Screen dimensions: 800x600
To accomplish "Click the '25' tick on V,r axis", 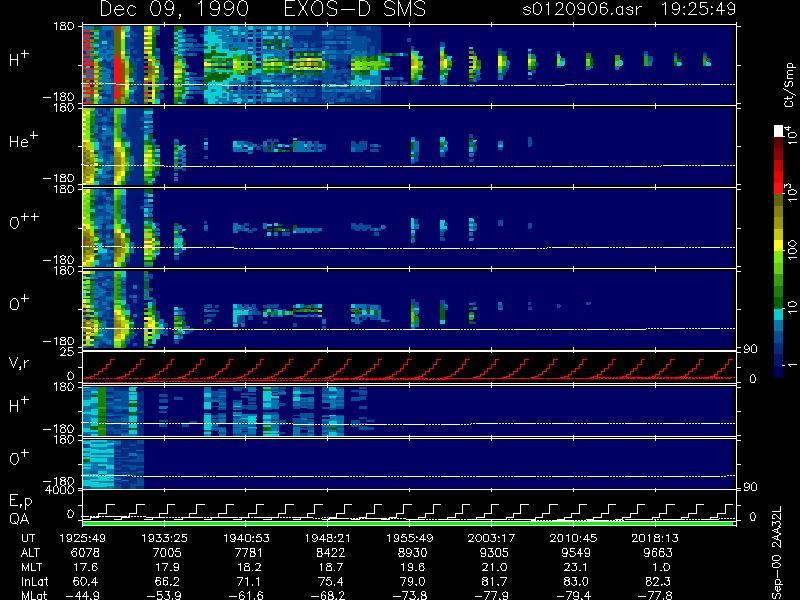I will pos(68,352).
